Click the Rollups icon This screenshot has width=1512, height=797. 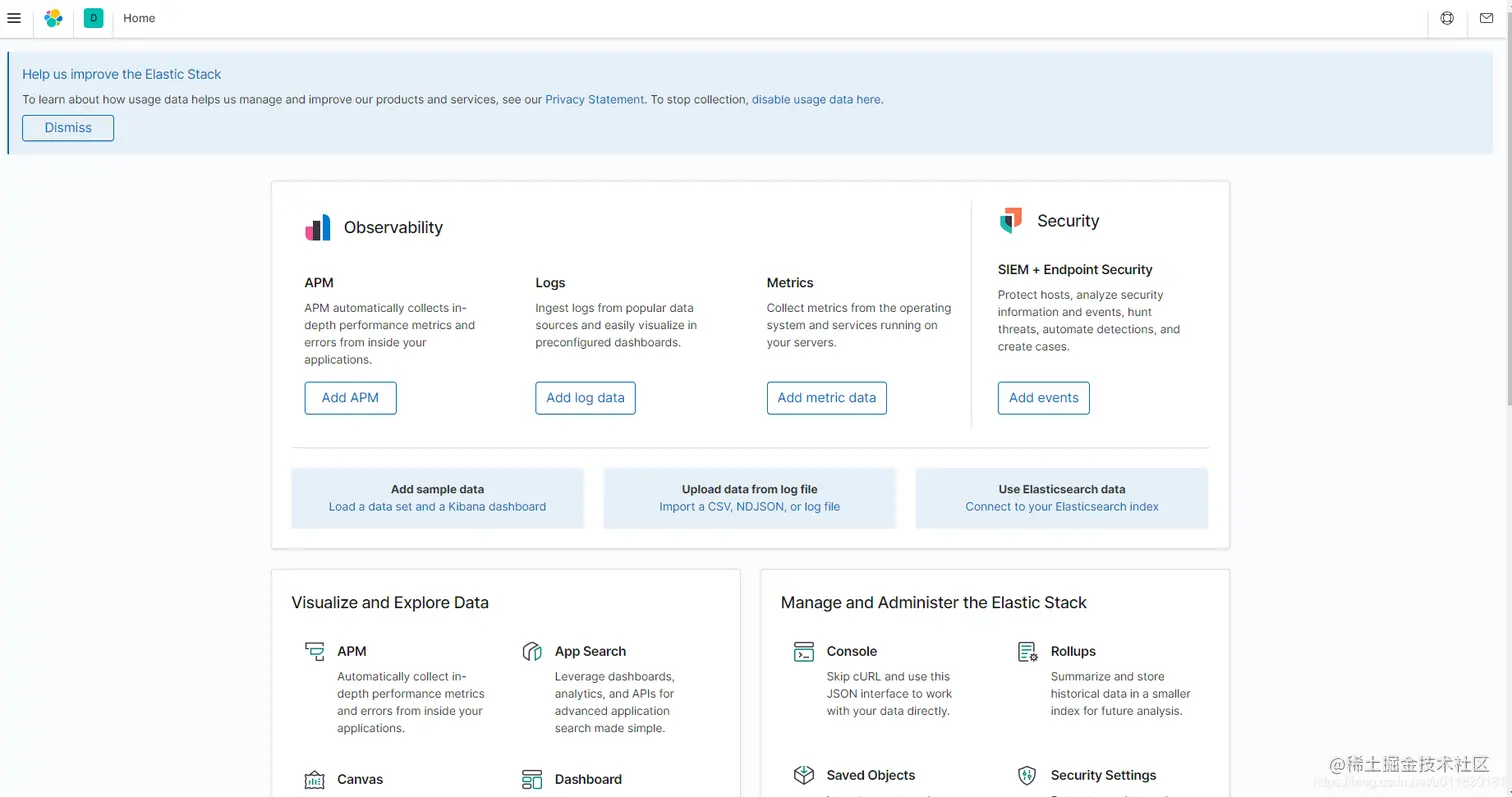[1027, 652]
